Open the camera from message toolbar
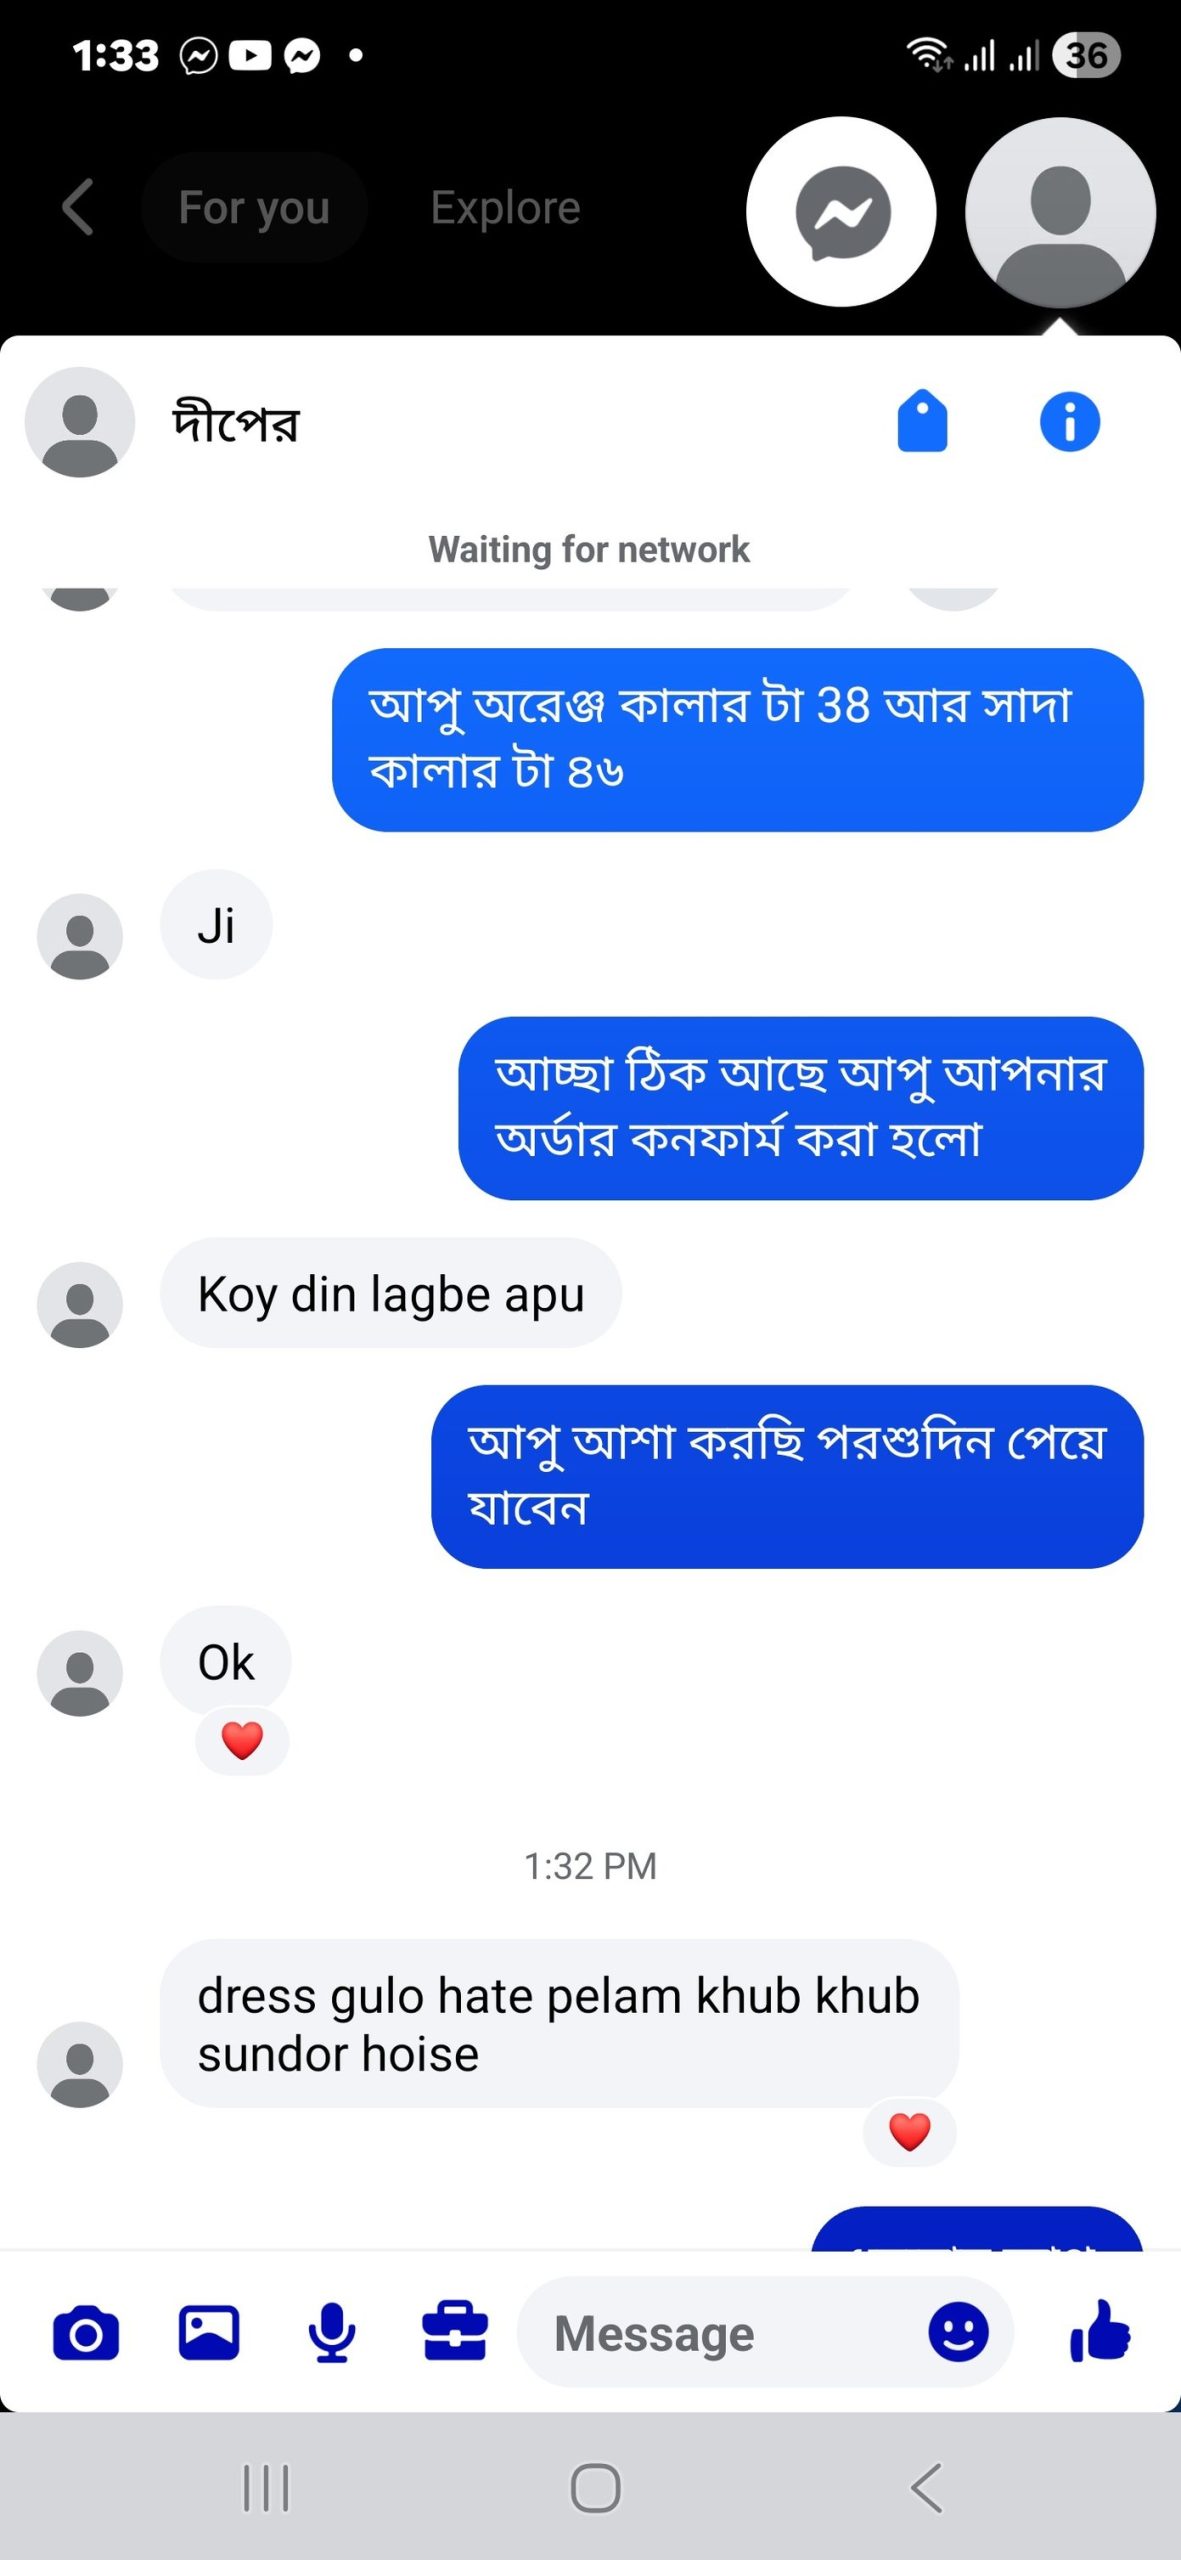Viewport: 1181px width, 2560px height. click(86, 2334)
